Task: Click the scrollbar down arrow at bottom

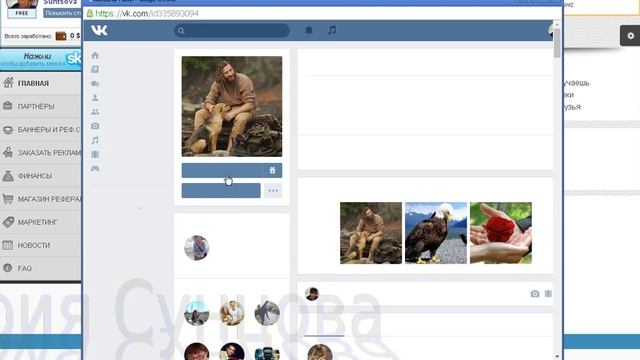Action: click(557, 356)
